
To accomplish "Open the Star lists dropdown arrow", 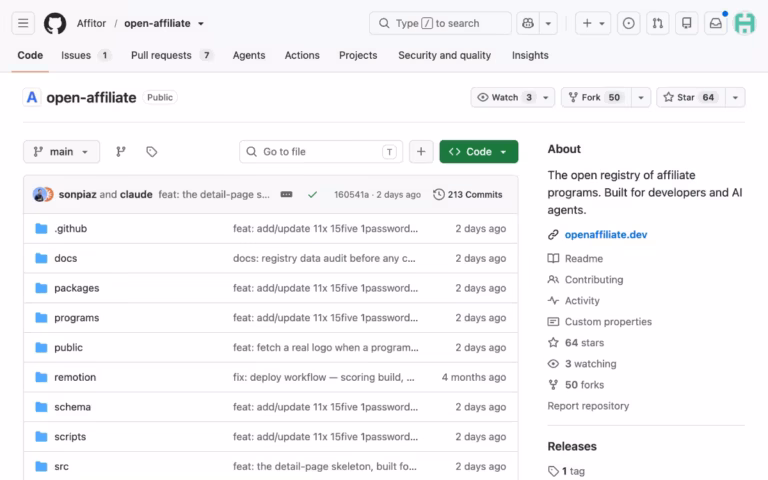I will tap(735, 97).
